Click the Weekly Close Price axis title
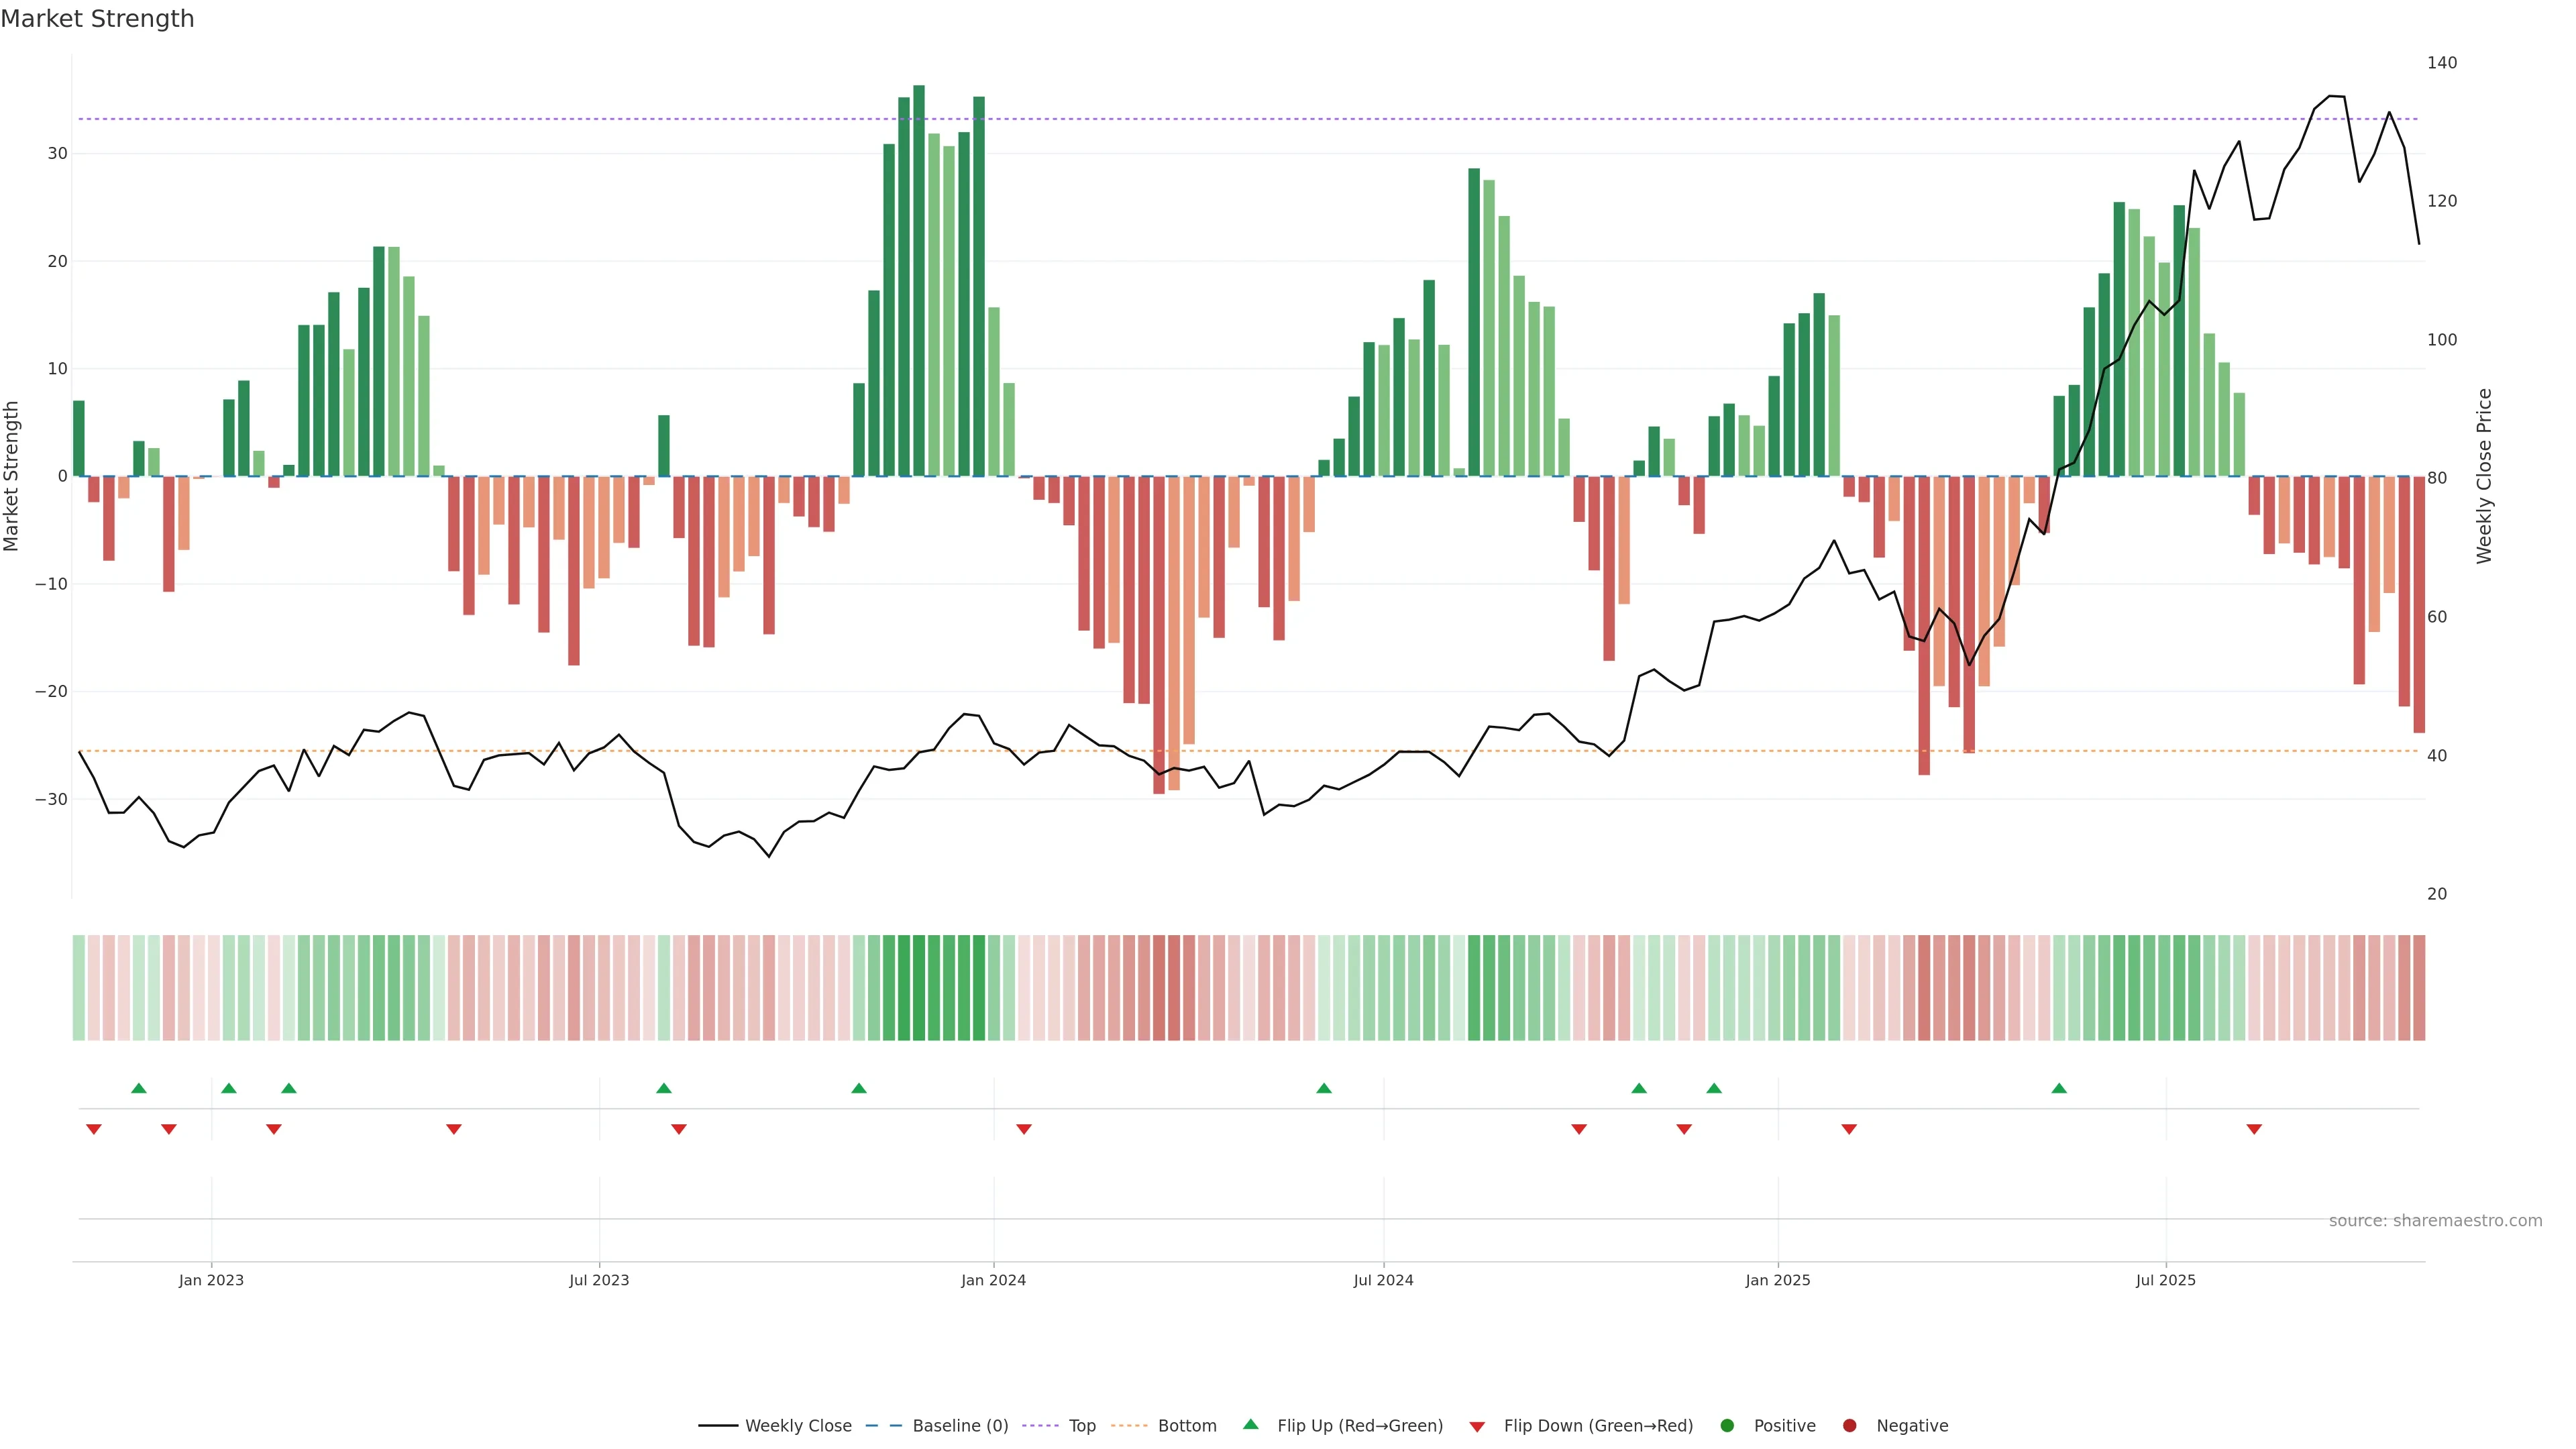2576x1449 pixels. coord(2484,476)
